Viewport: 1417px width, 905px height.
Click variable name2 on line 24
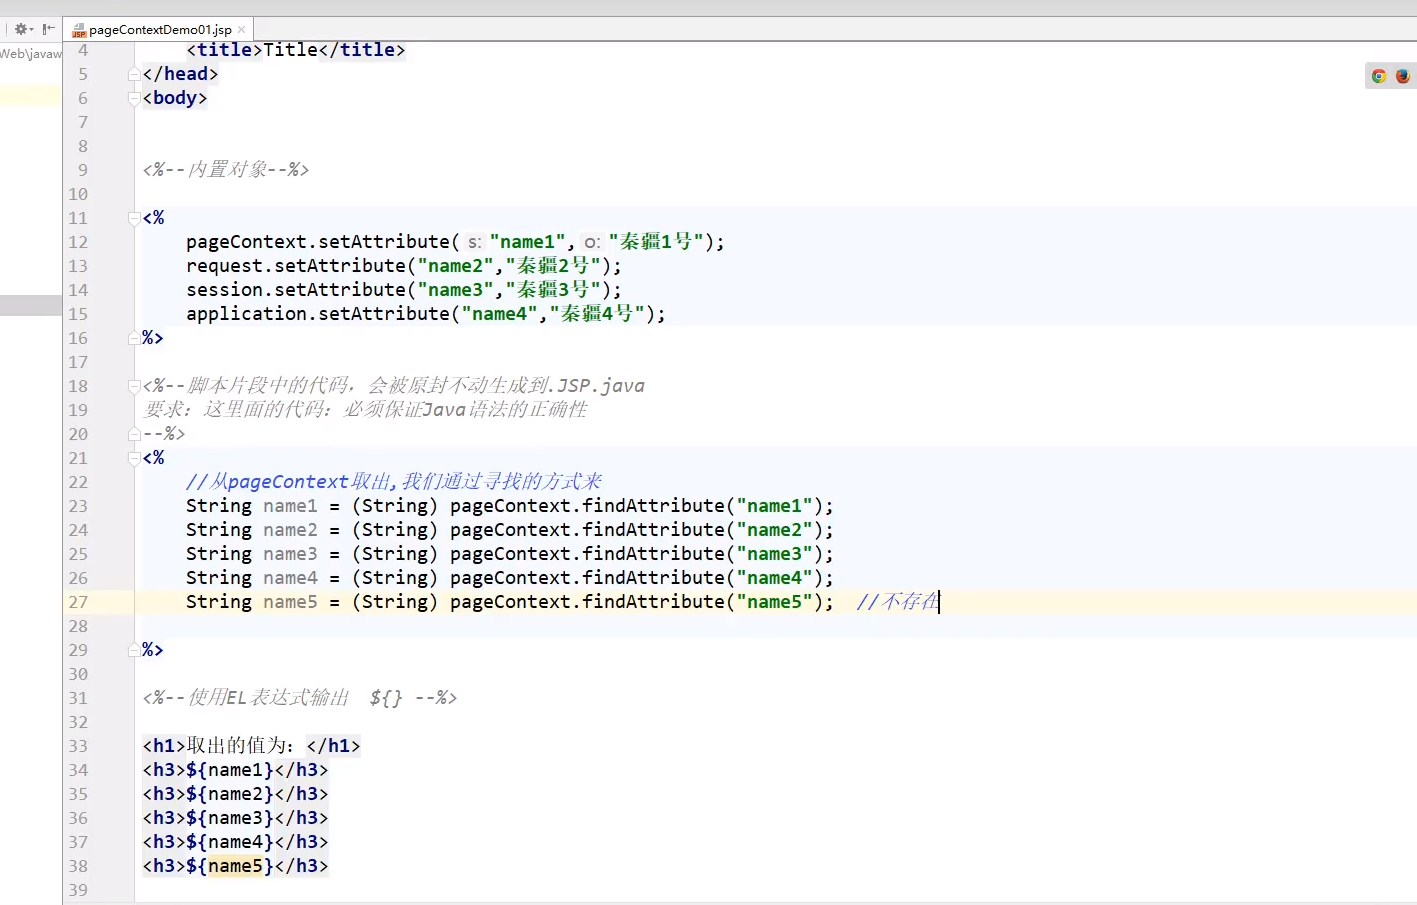[x=290, y=530]
